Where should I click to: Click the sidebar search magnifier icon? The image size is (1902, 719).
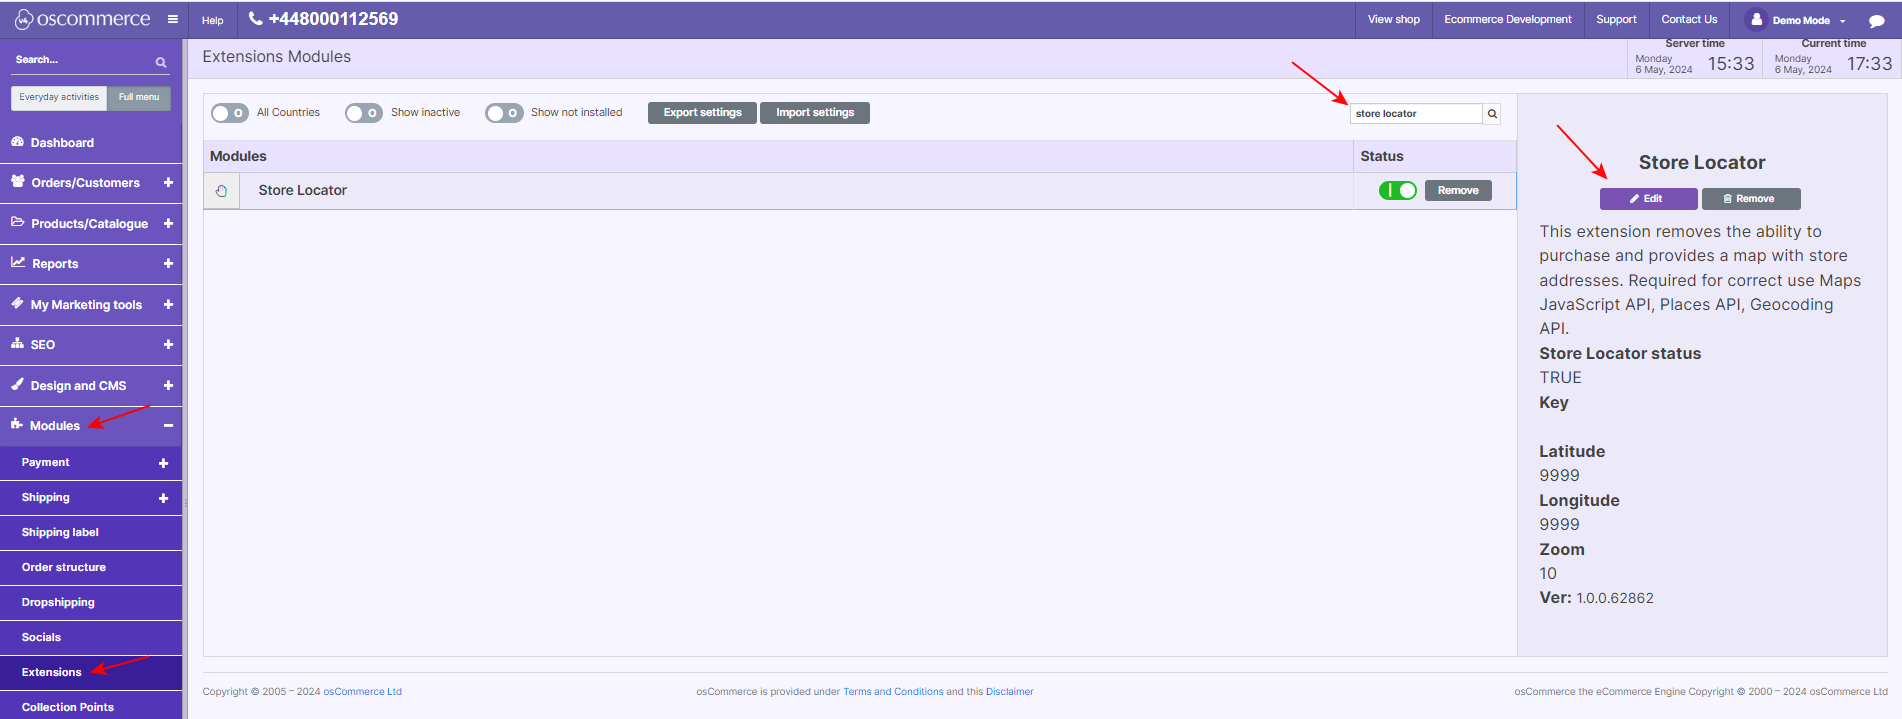pos(161,62)
